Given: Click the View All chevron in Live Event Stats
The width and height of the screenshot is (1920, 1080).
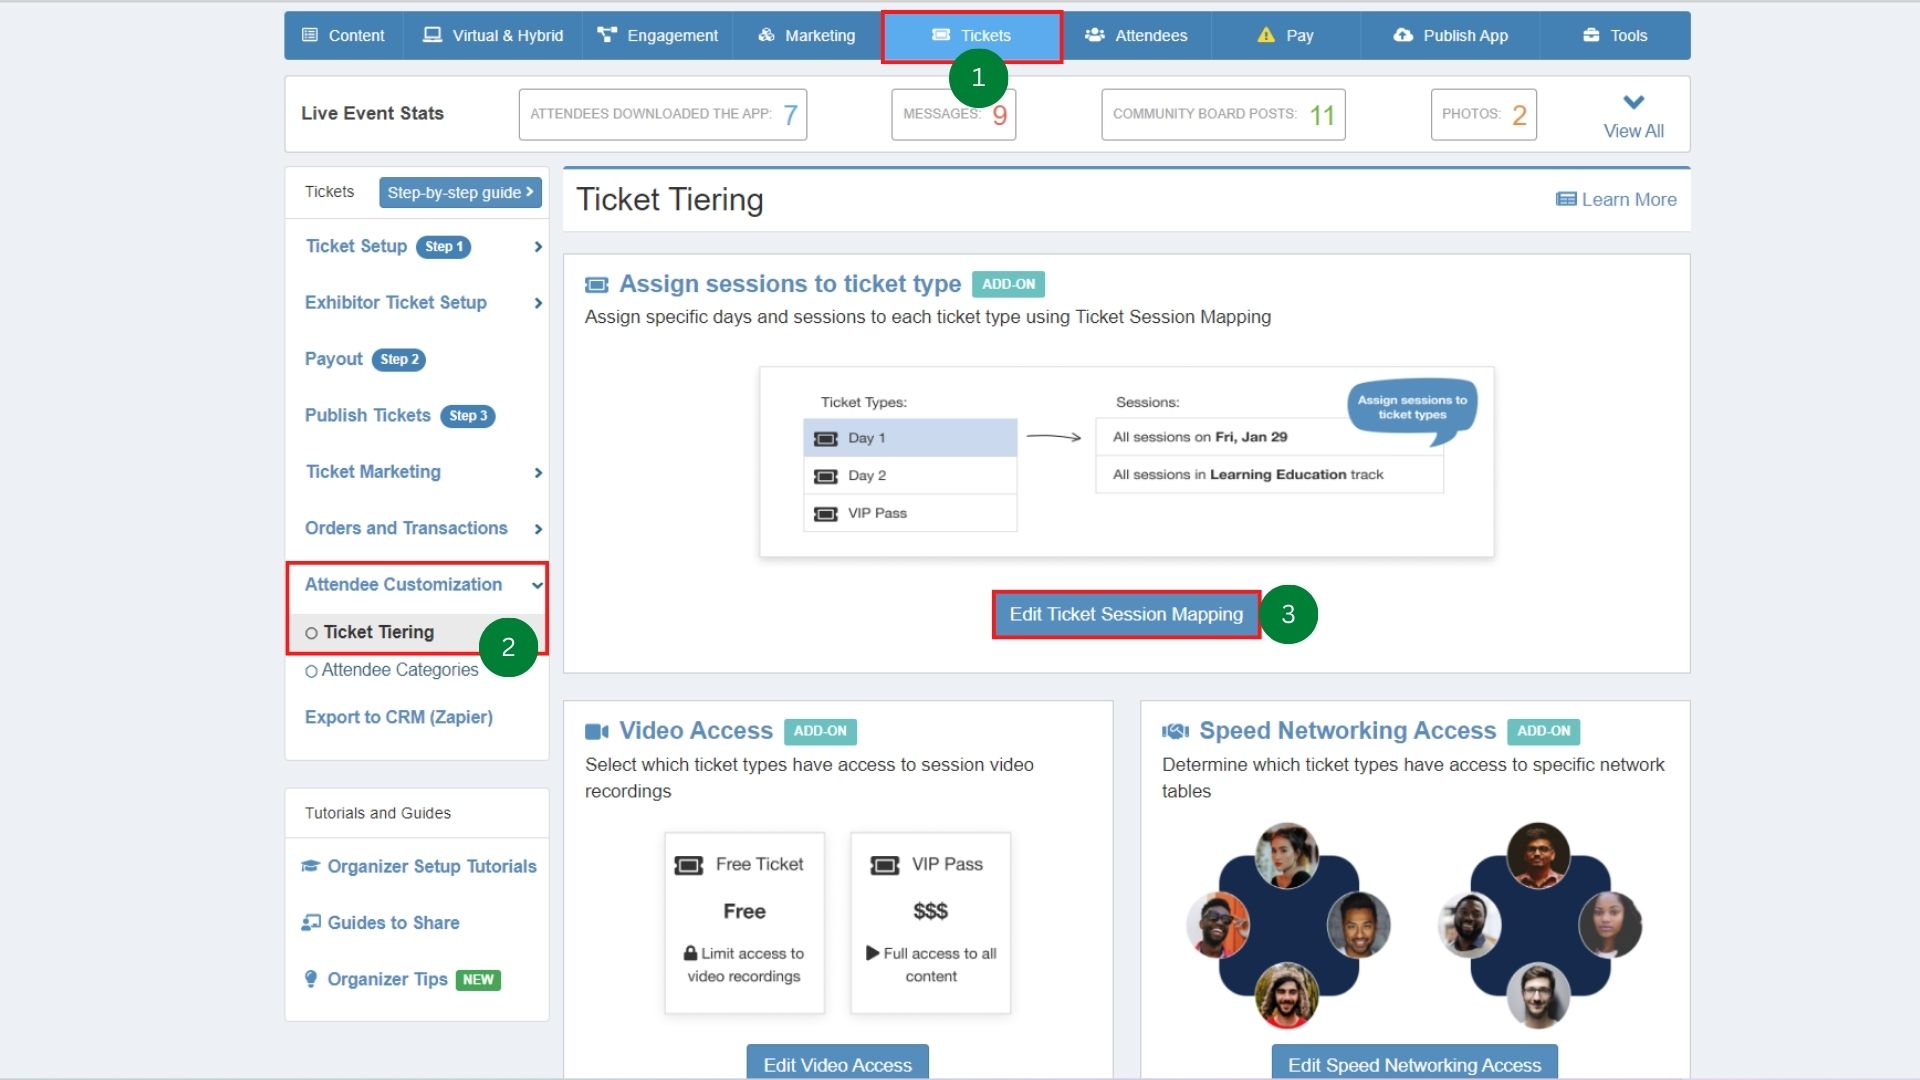Looking at the screenshot, I should coord(1633,101).
